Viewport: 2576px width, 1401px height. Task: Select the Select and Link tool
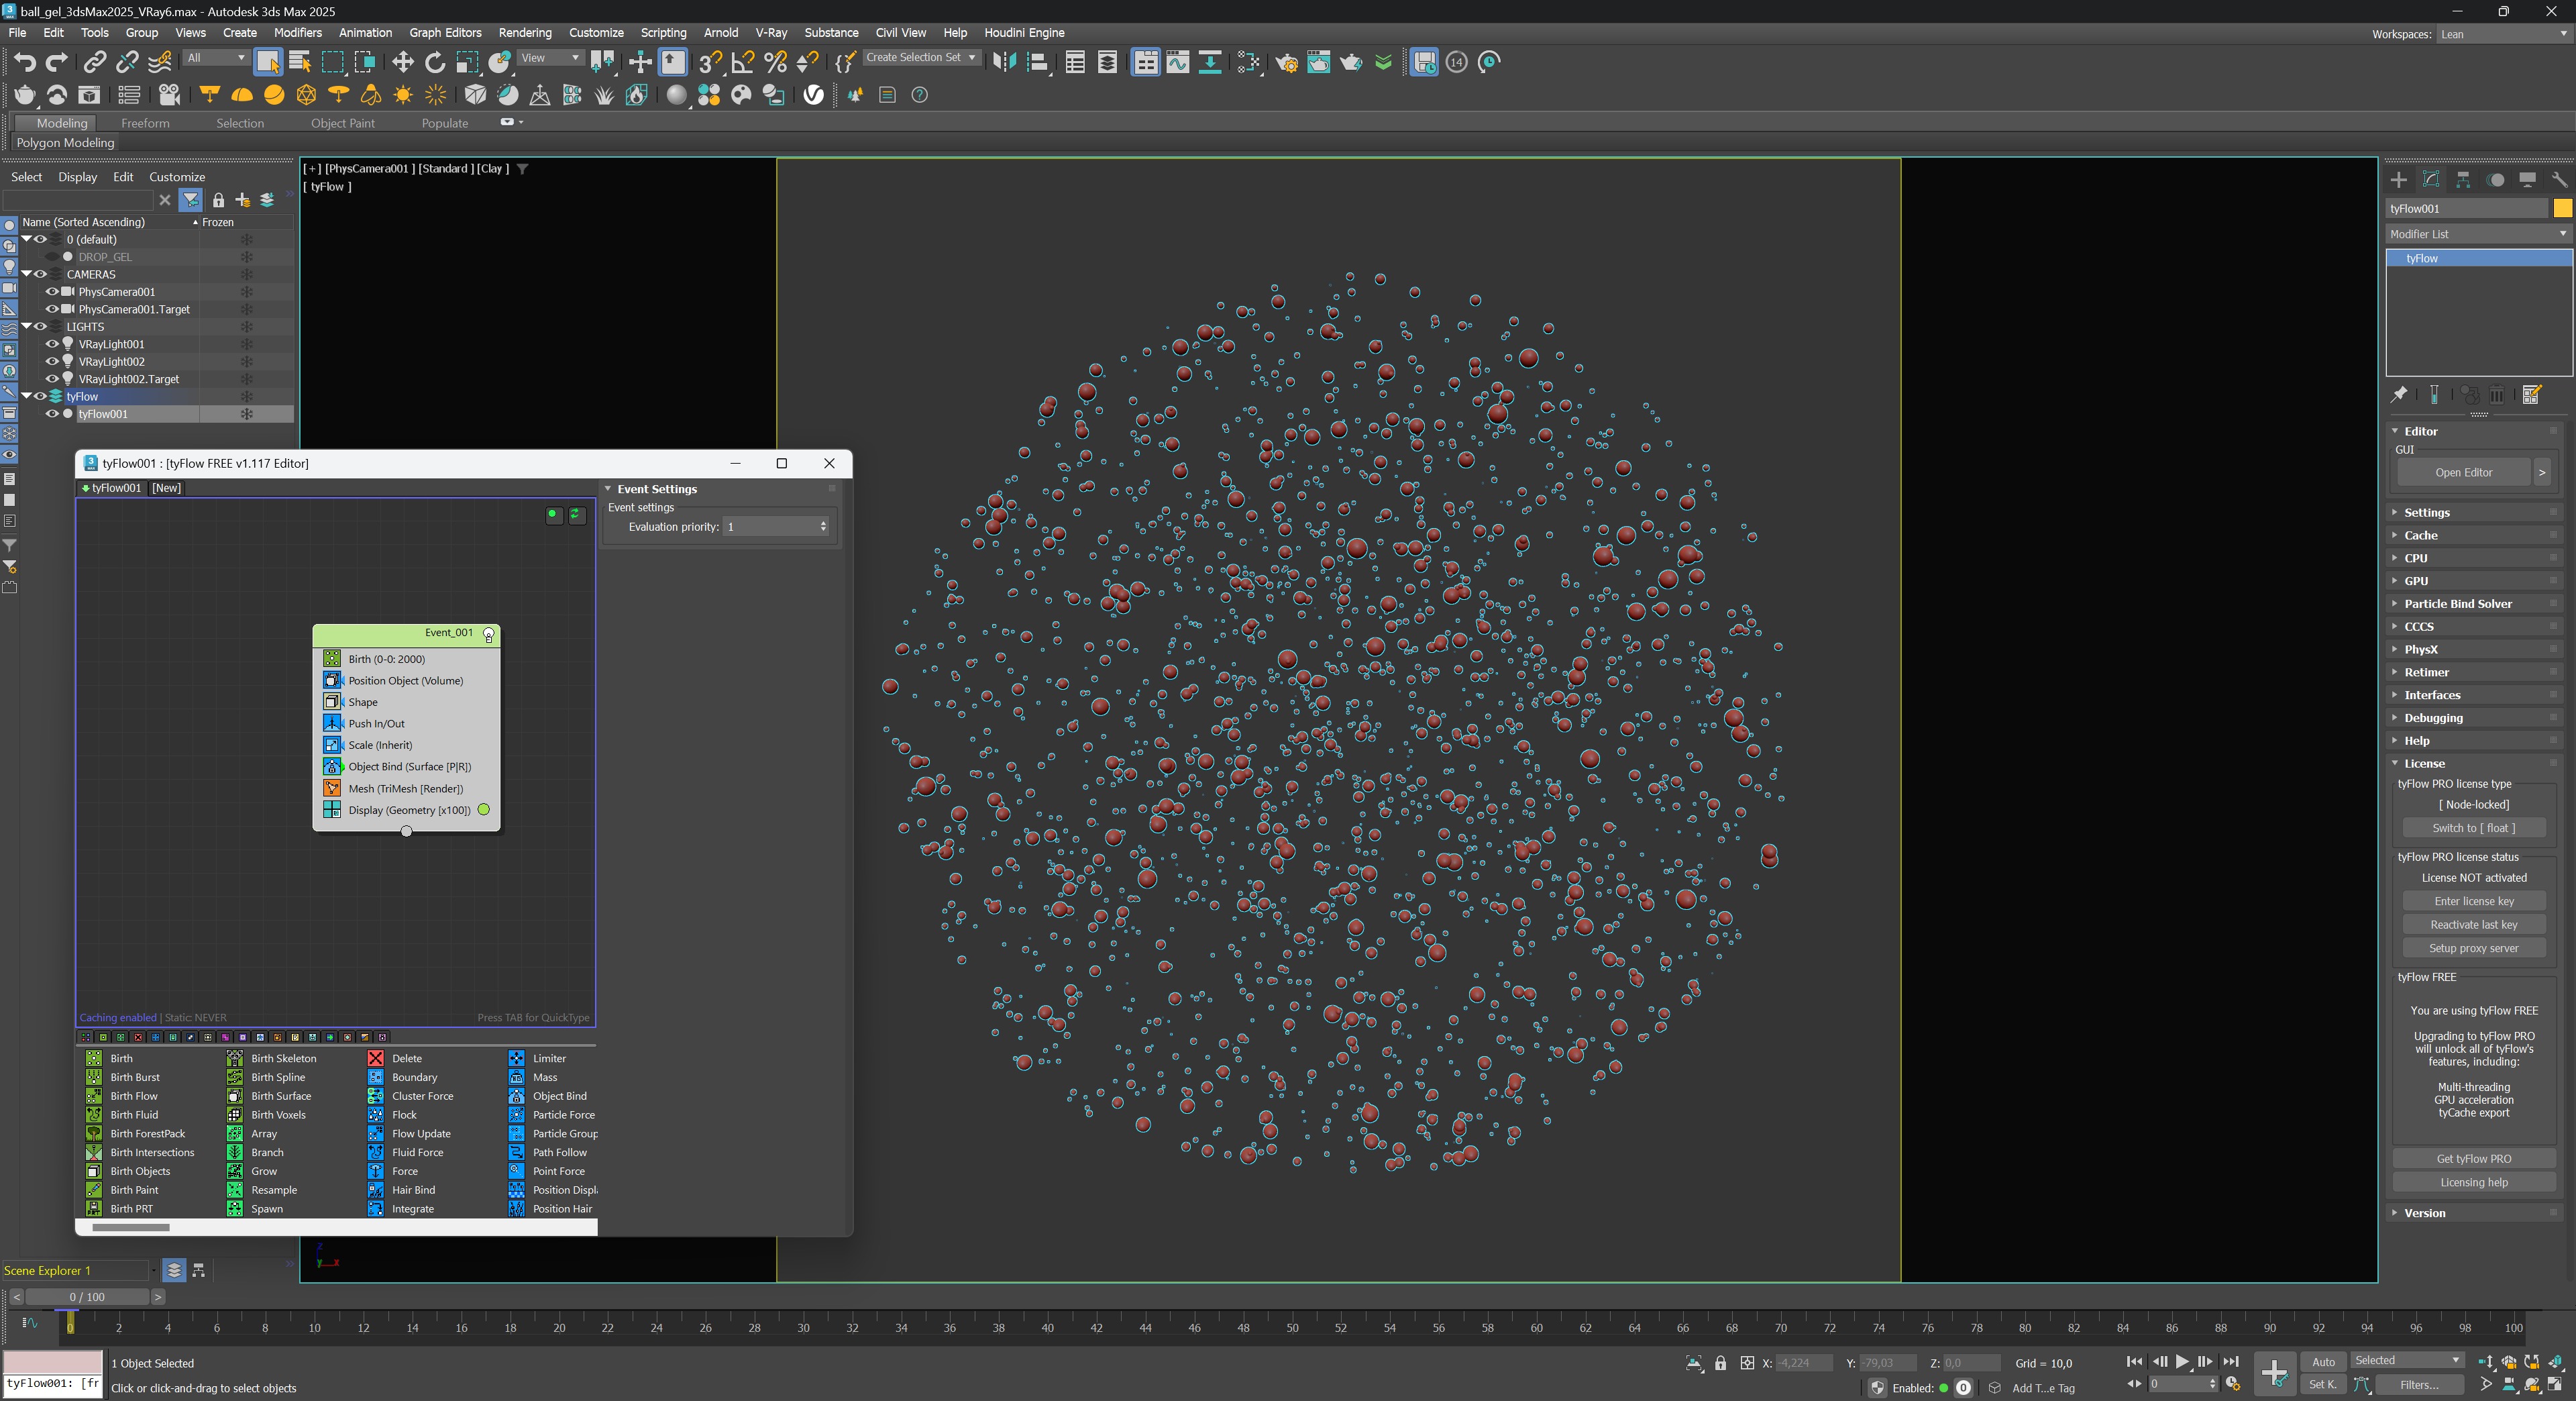[94, 62]
